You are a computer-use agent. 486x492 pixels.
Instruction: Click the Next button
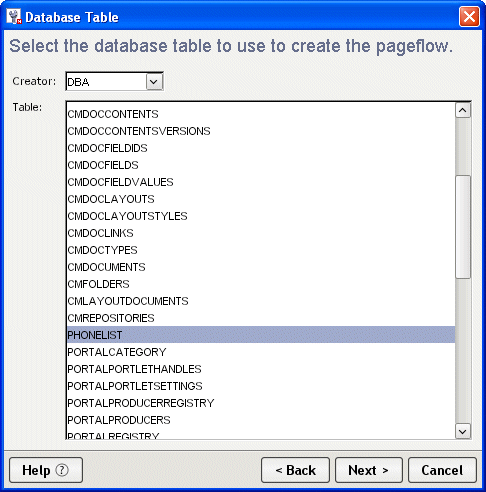click(x=369, y=470)
